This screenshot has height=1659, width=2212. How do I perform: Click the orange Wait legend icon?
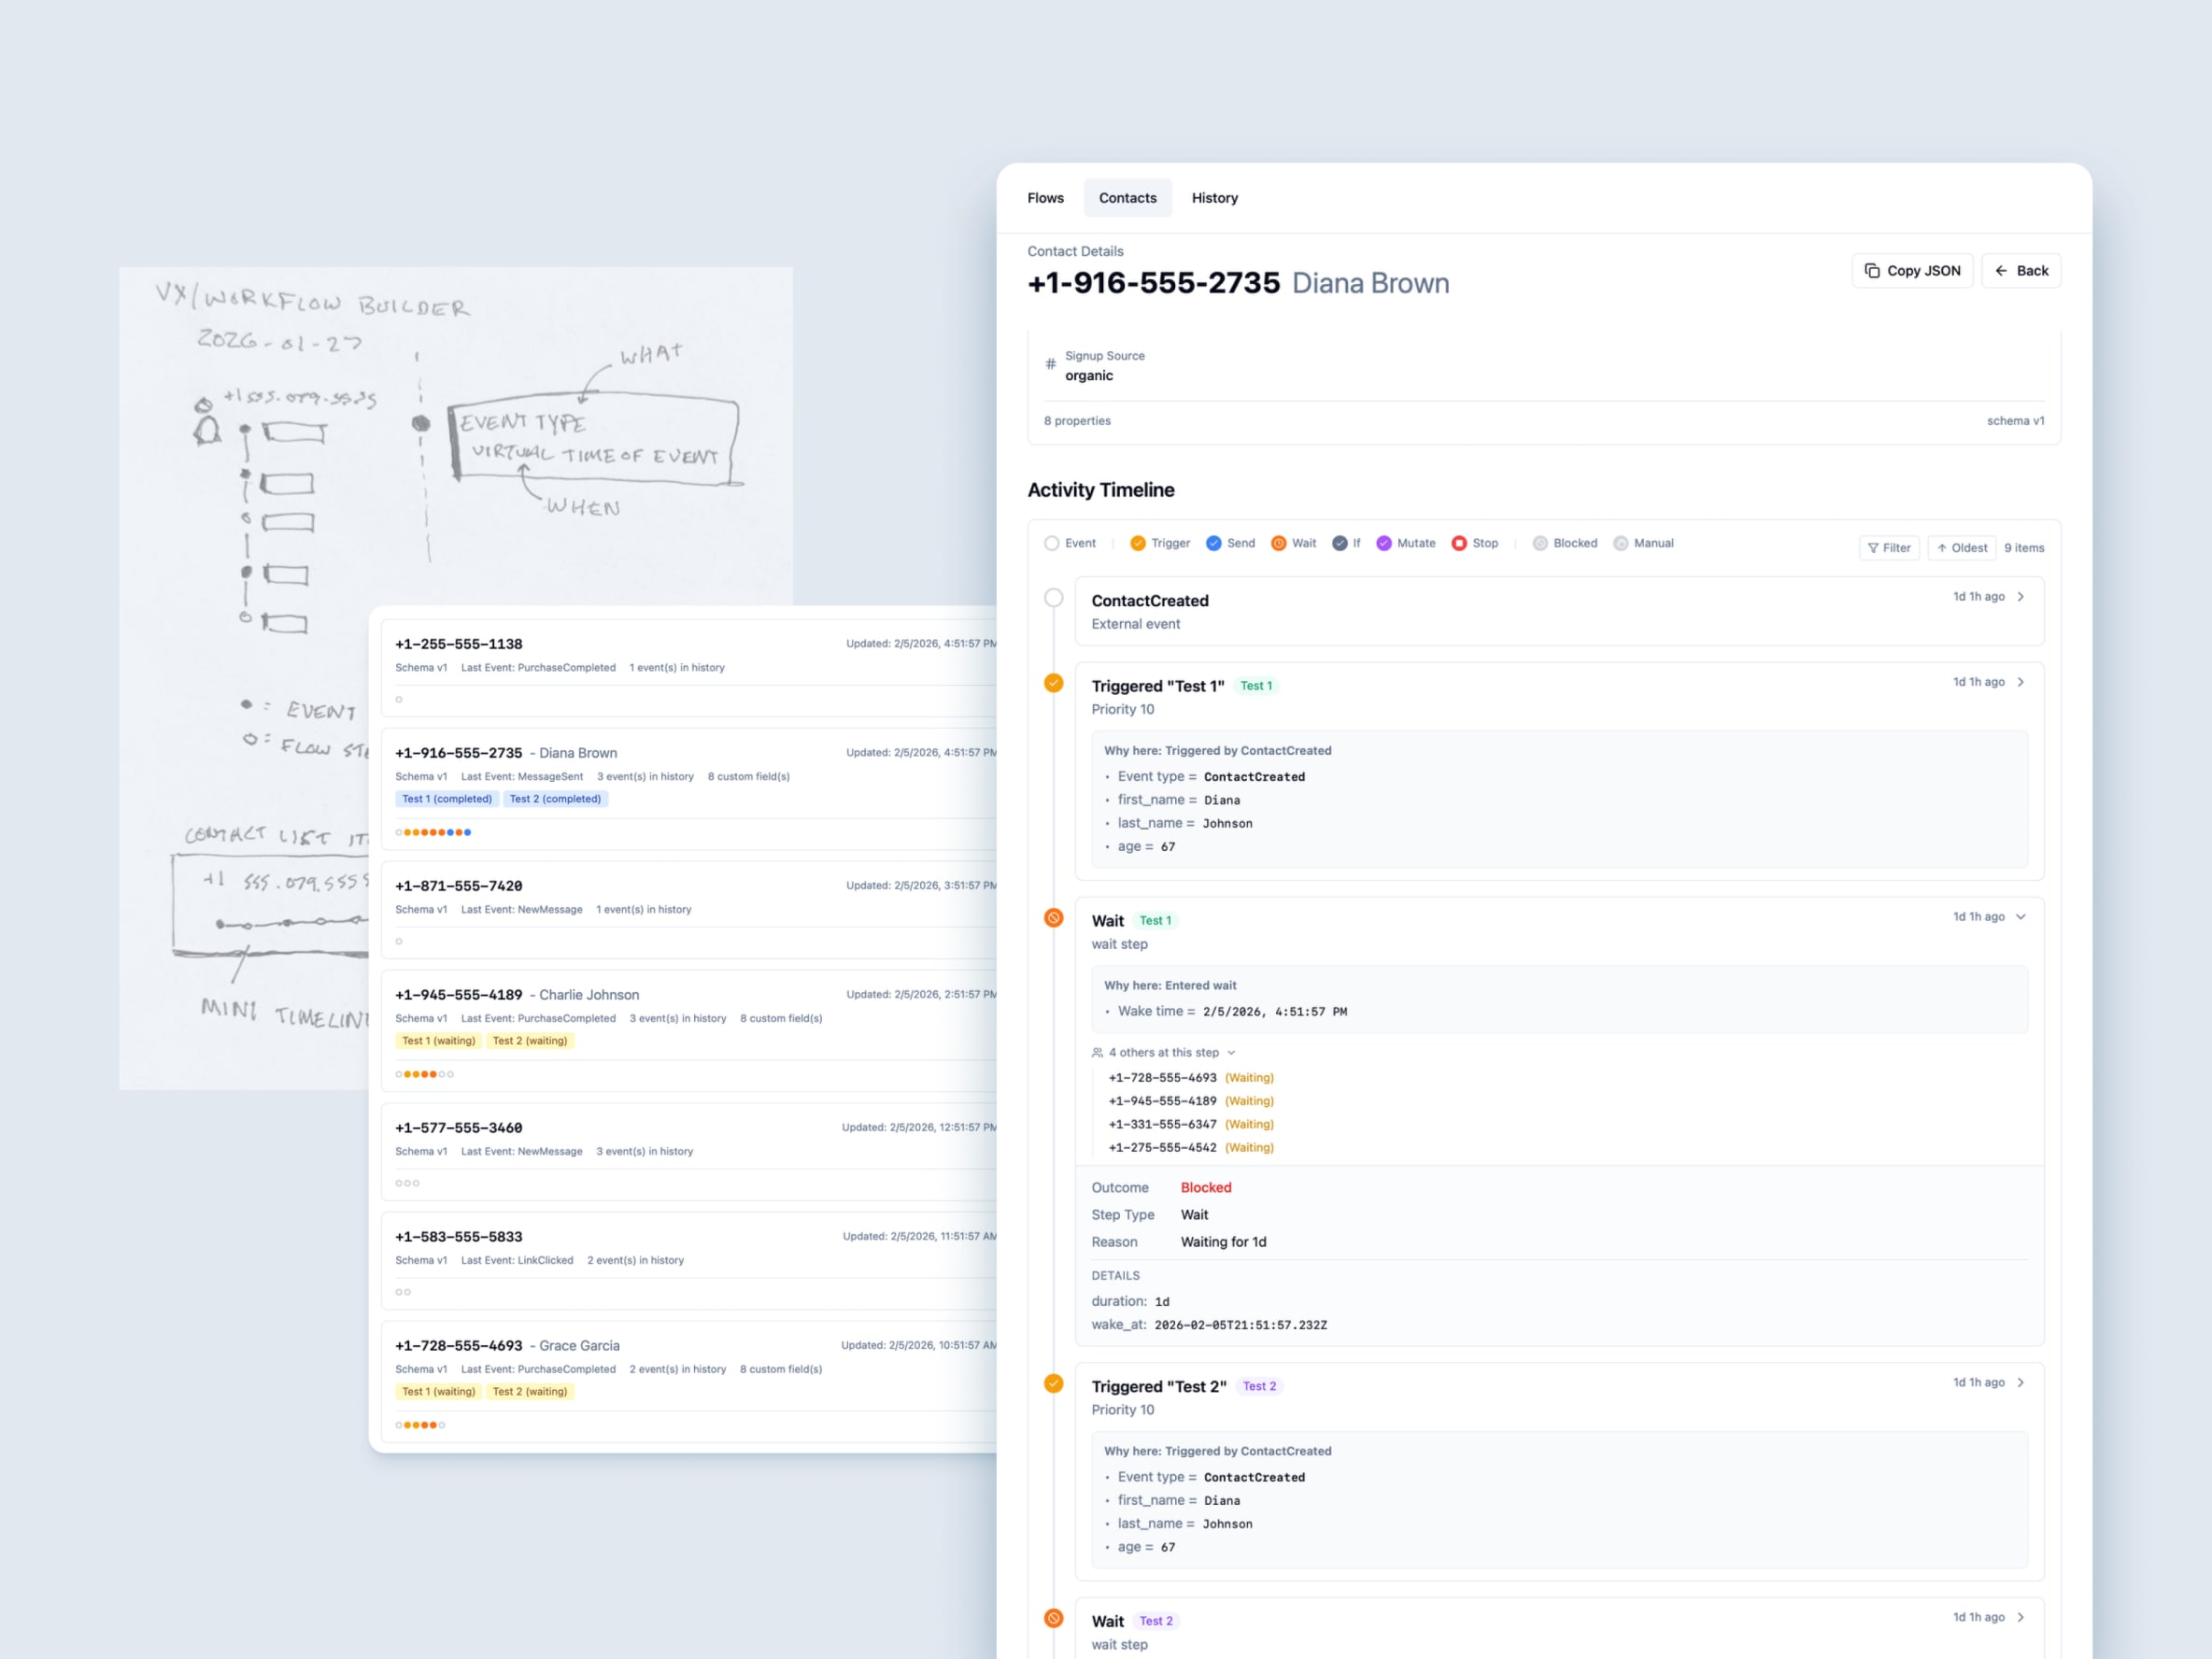(x=1278, y=543)
